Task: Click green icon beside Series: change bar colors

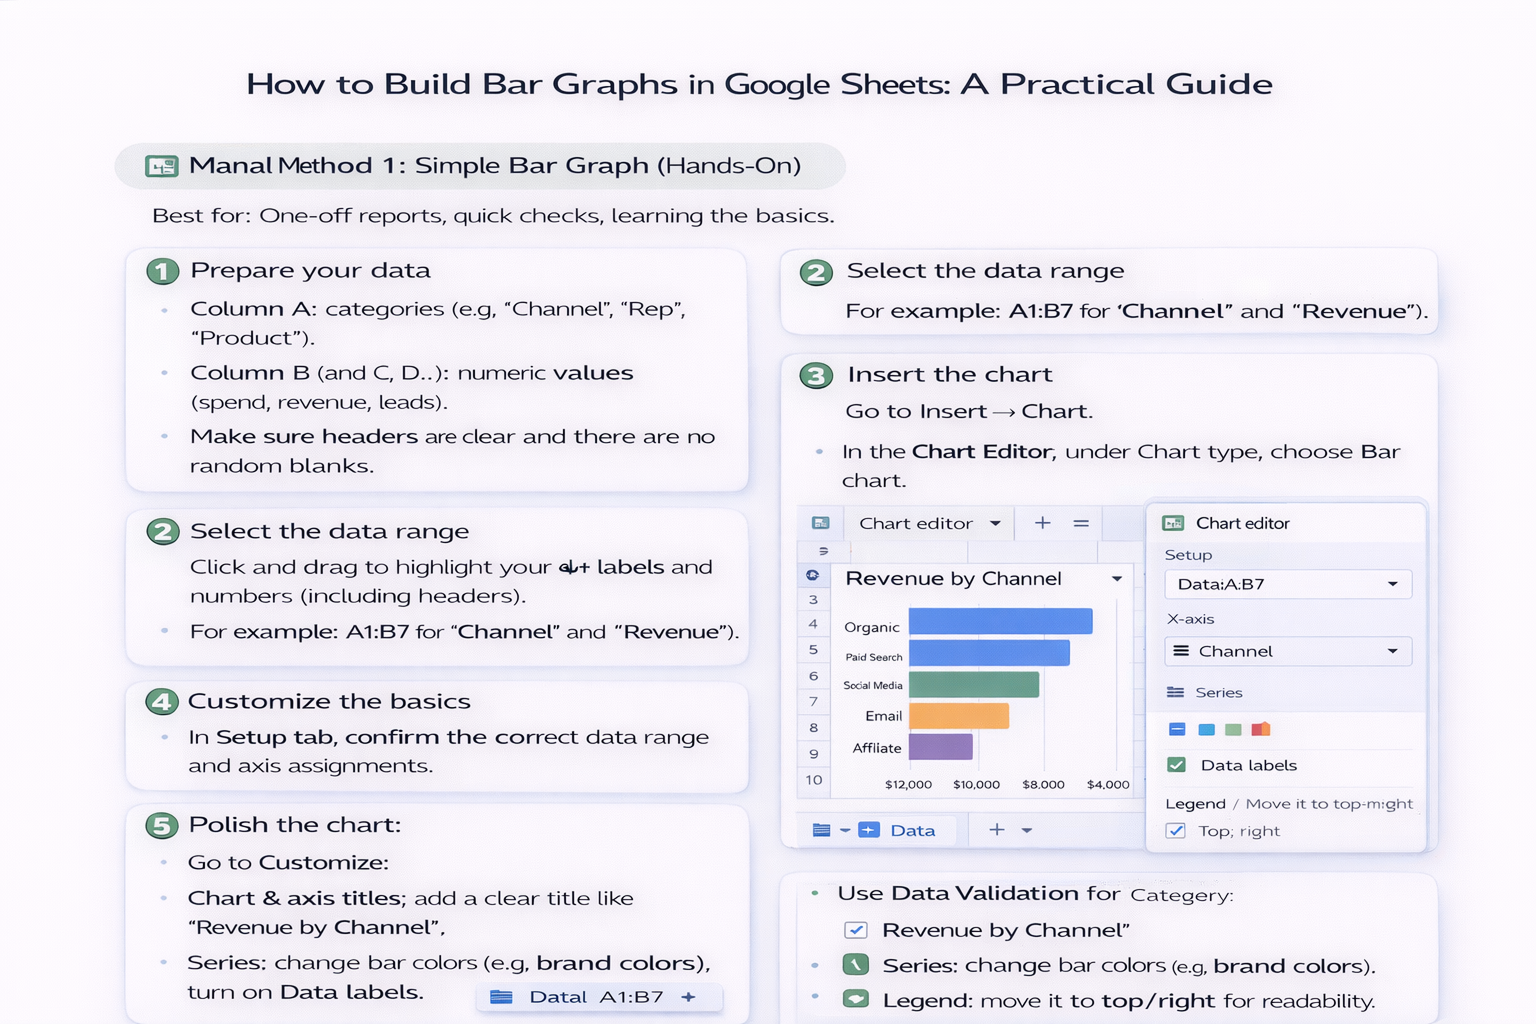Action: click(x=856, y=965)
